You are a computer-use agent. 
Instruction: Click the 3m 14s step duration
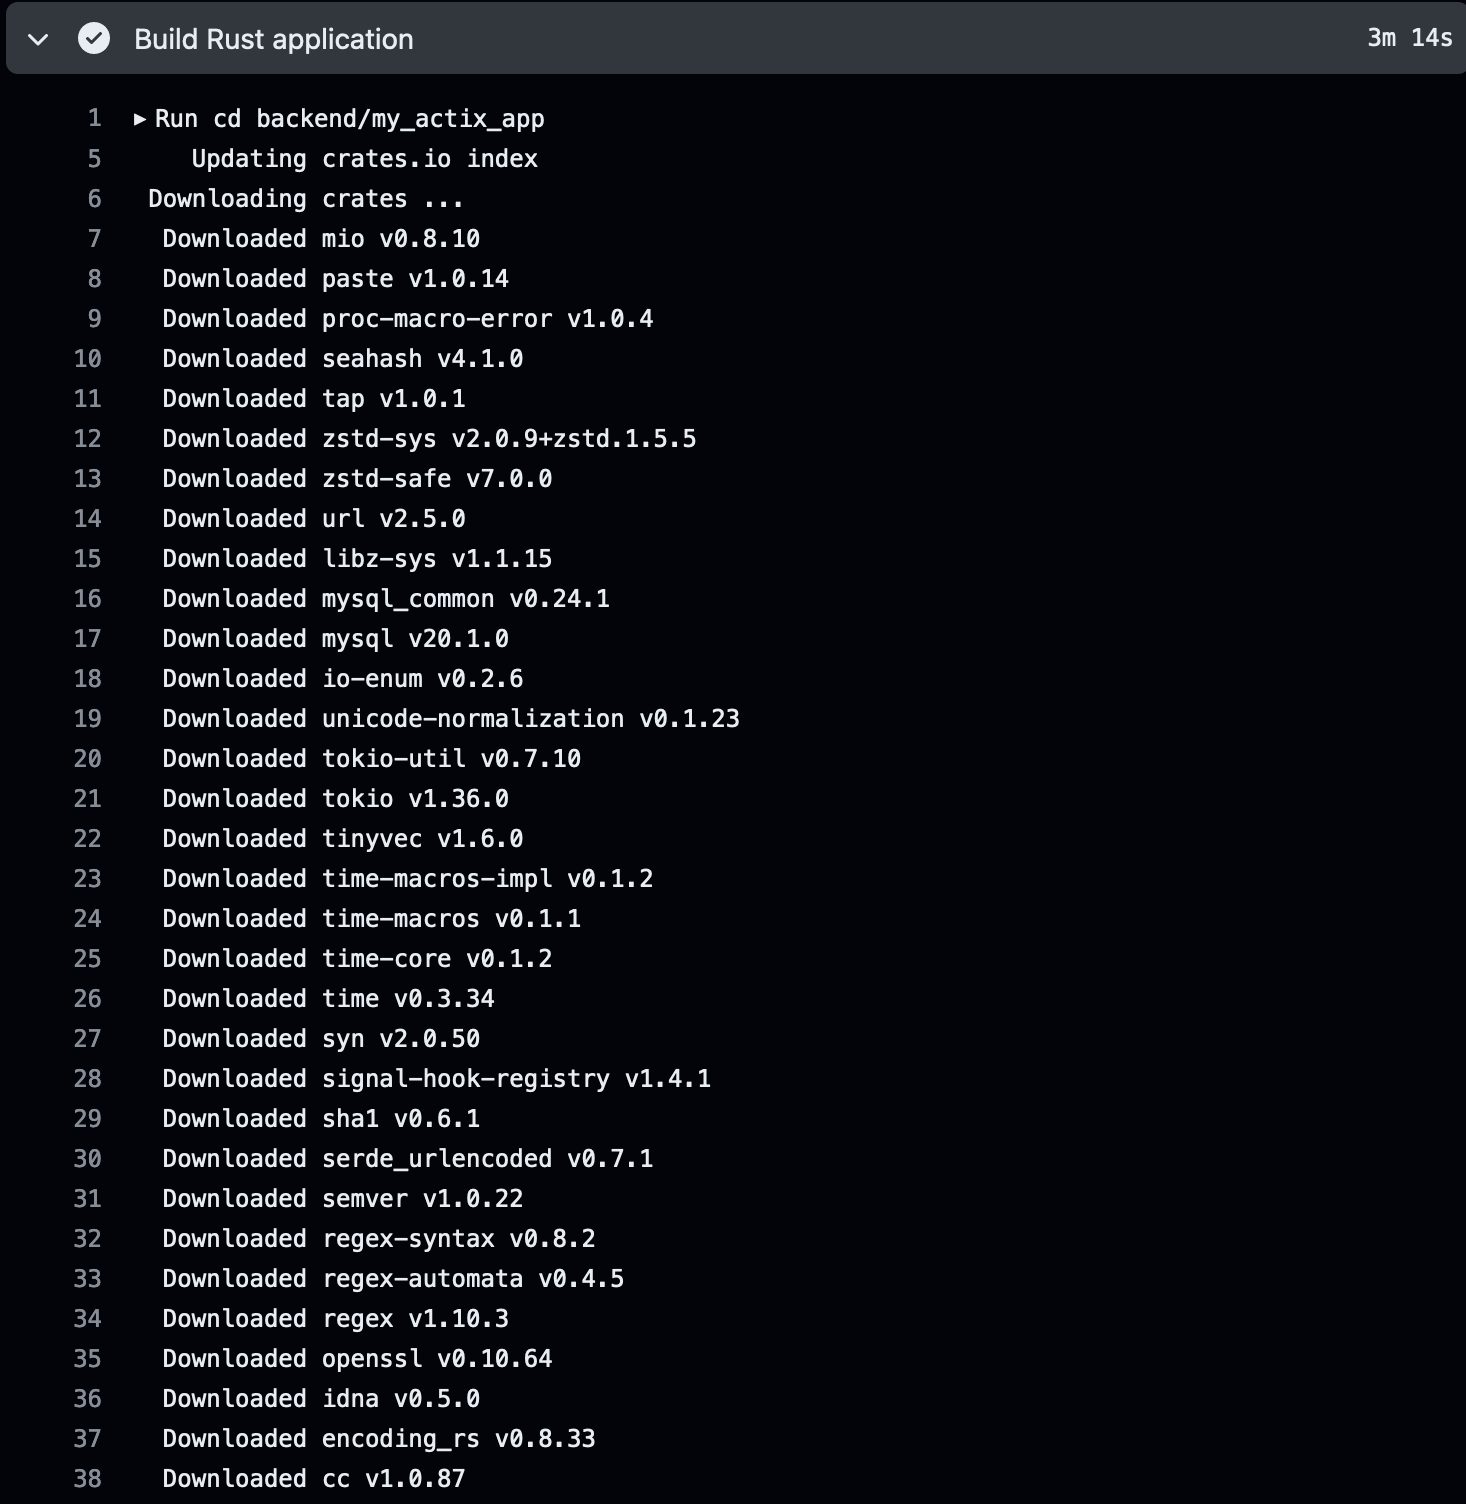click(x=1408, y=38)
